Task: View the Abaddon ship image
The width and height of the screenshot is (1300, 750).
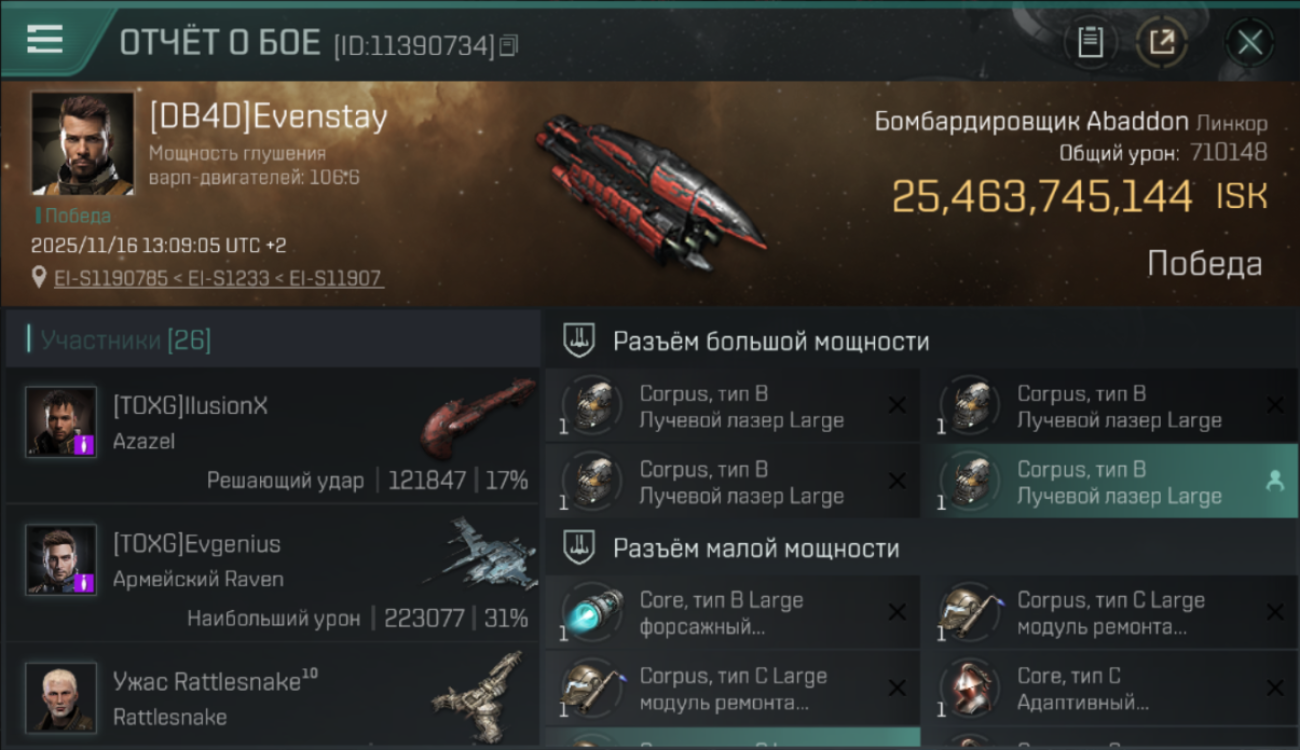Action: [x=650, y=192]
